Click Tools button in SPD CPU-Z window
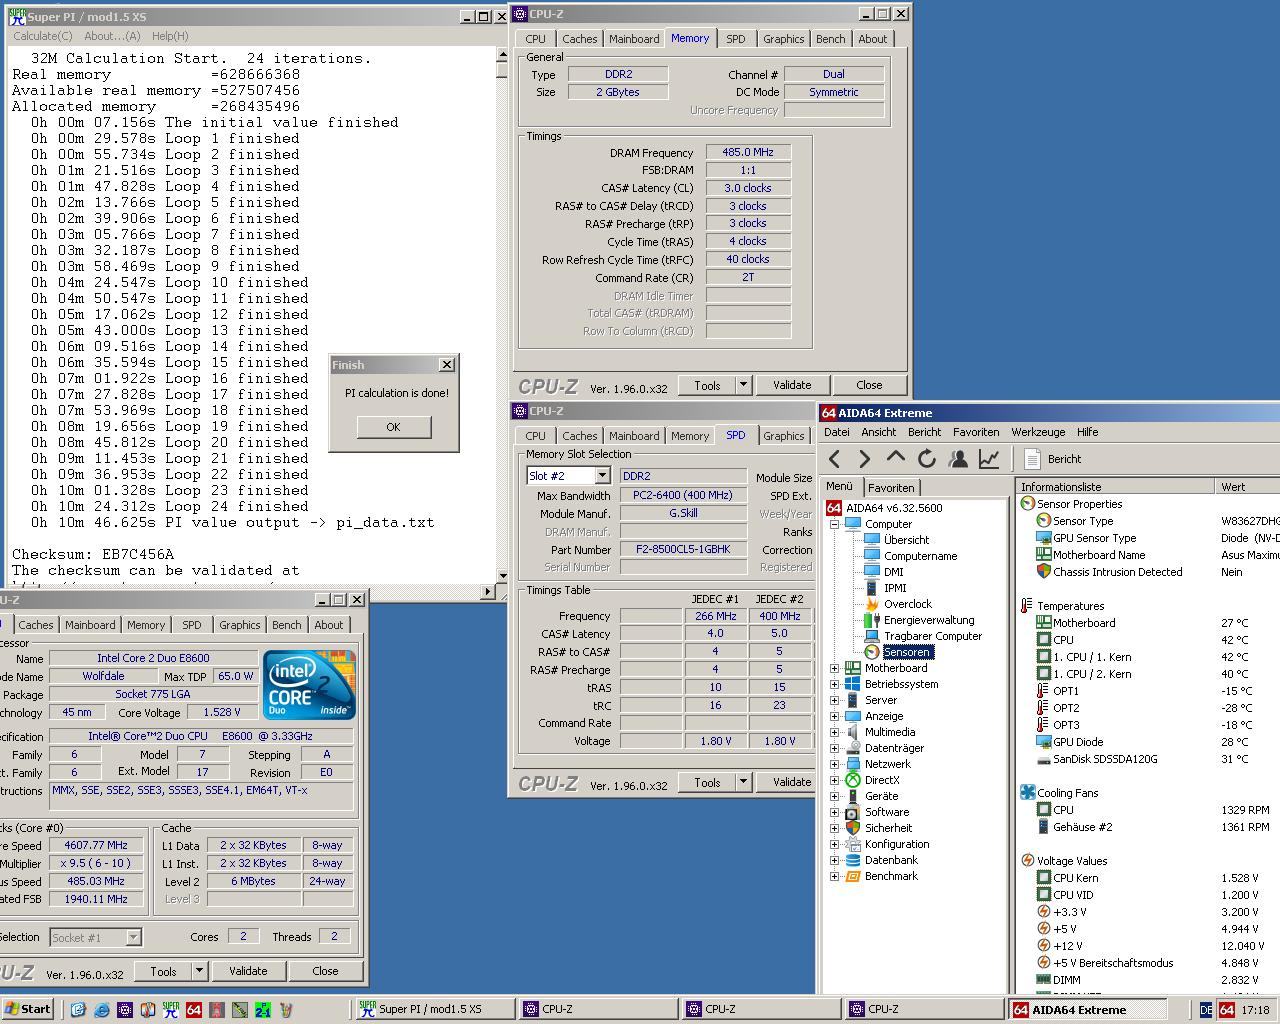The image size is (1280, 1024). 707,782
